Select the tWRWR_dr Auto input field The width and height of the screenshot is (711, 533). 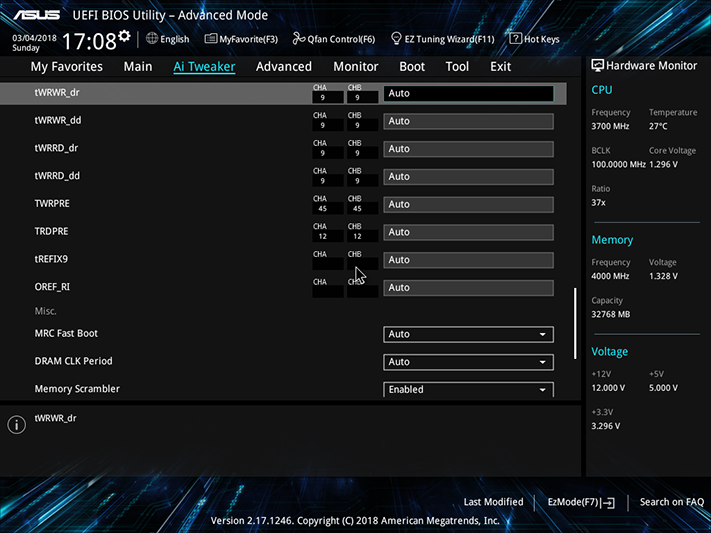(x=468, y=93)
